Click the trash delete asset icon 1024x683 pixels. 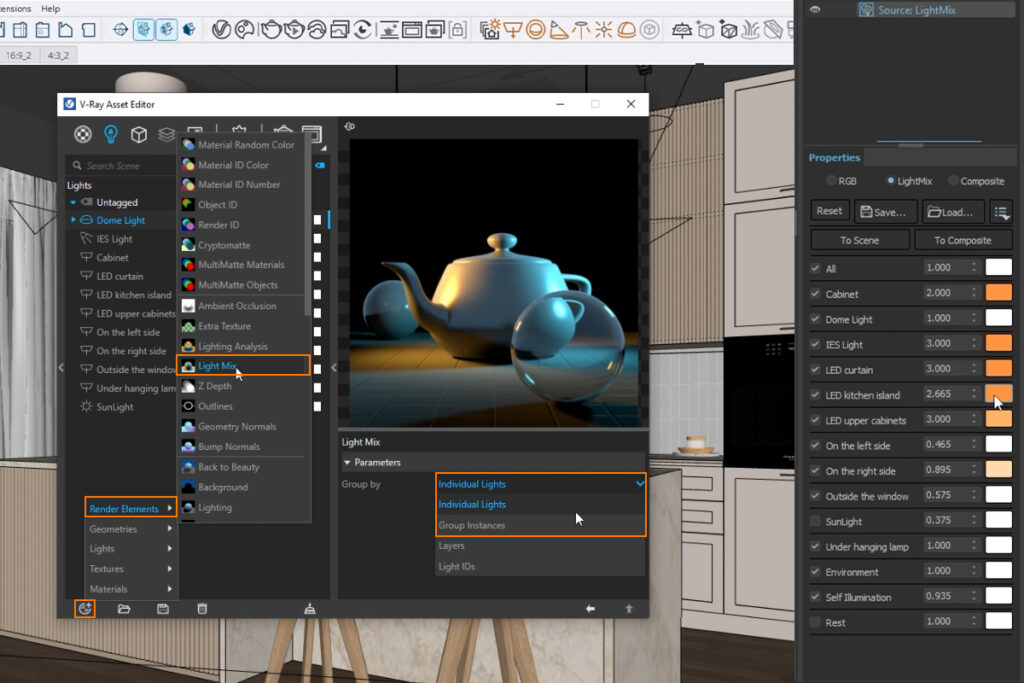point(202,608)
